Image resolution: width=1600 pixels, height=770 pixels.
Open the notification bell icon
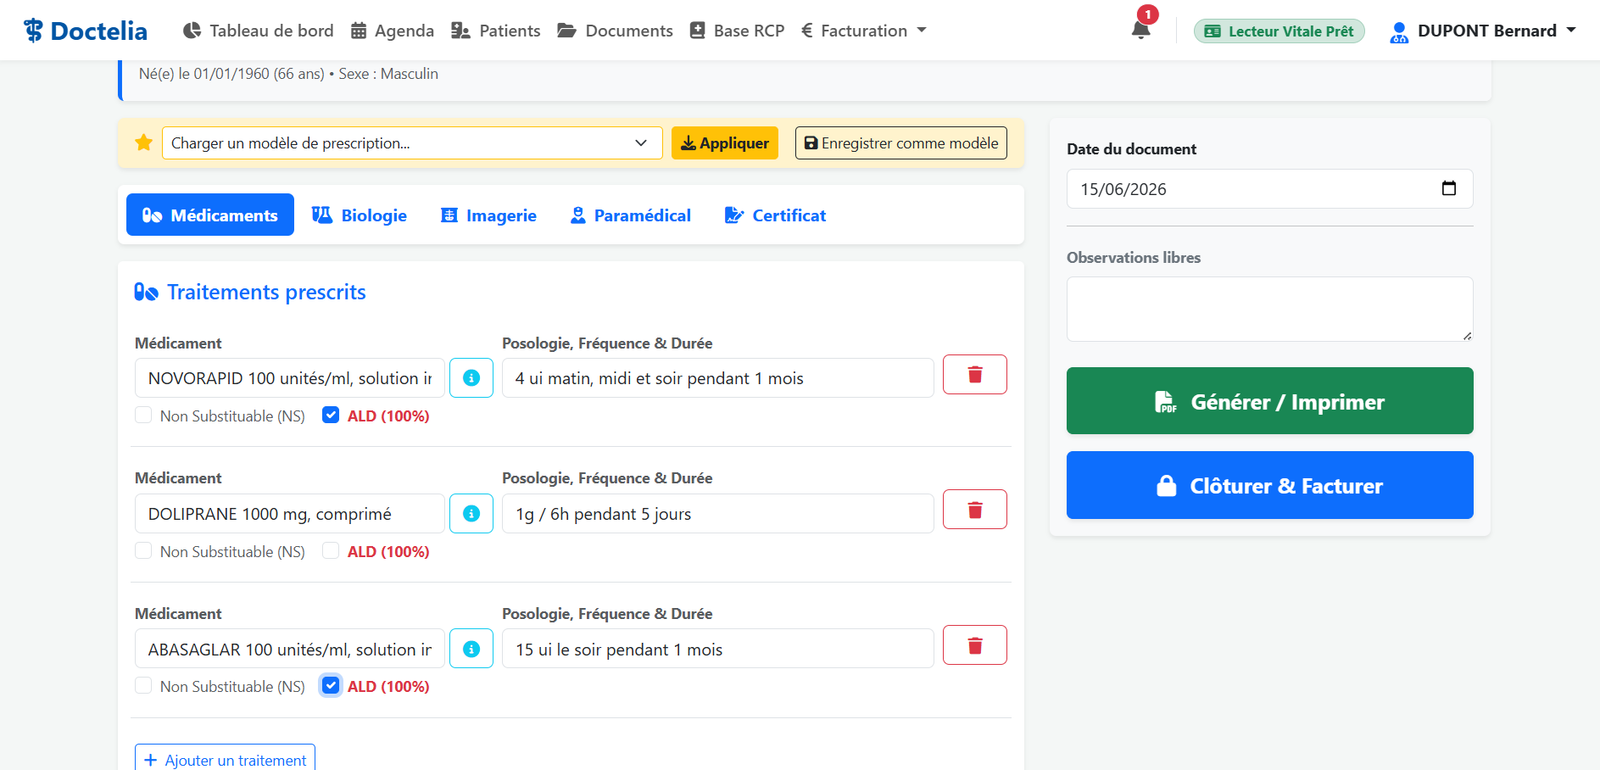tap(1140, 29)
